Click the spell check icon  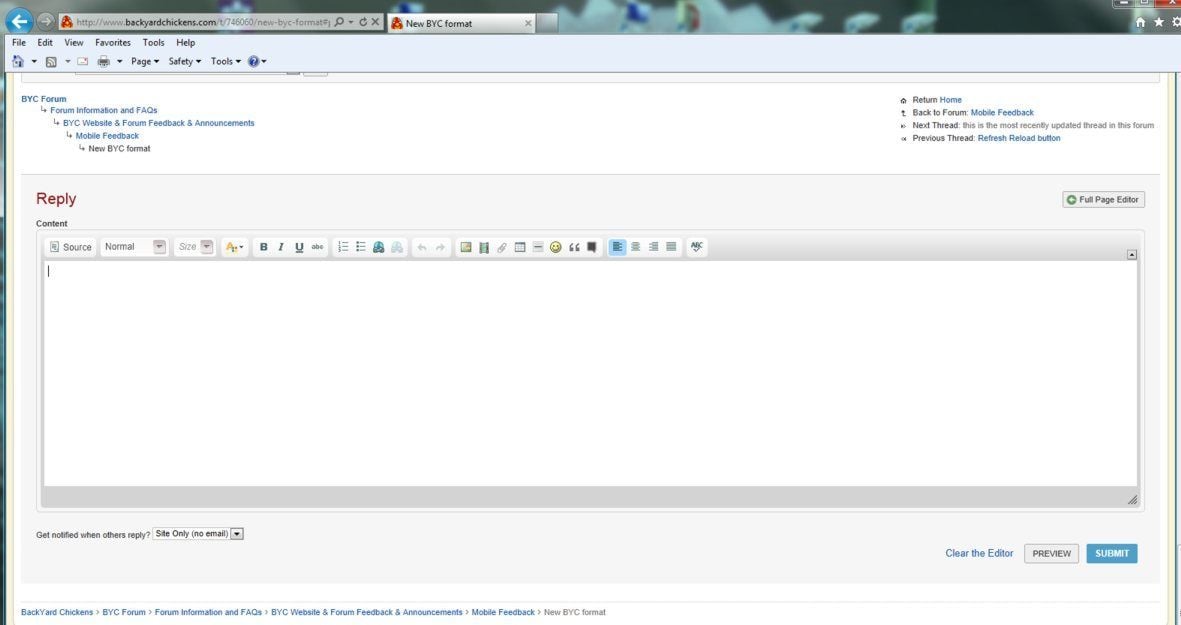coord(697,247)
